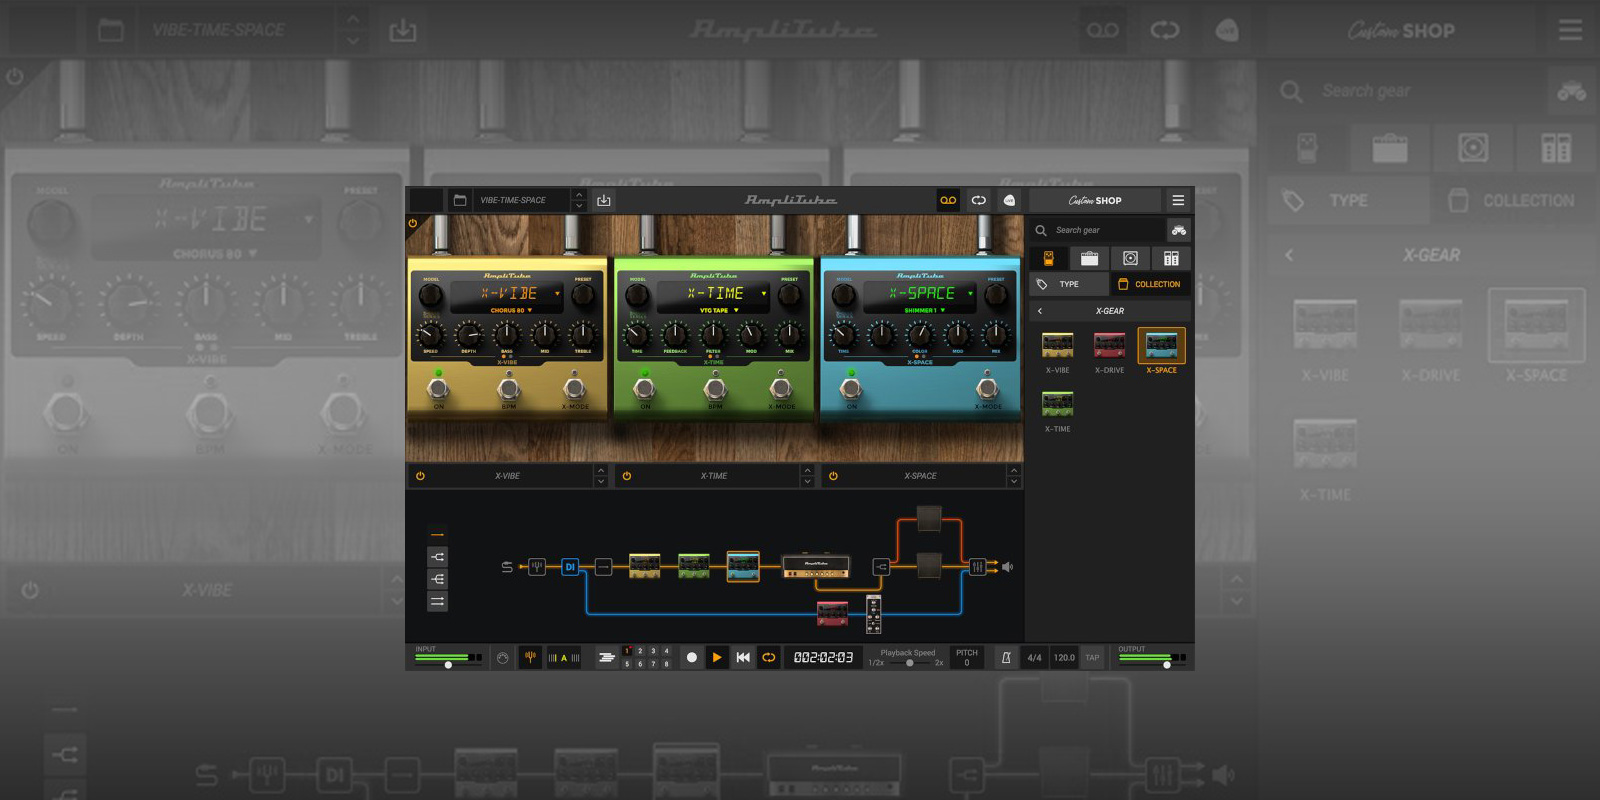Click the X-VIBE slot up arrow

click(601, 470)
